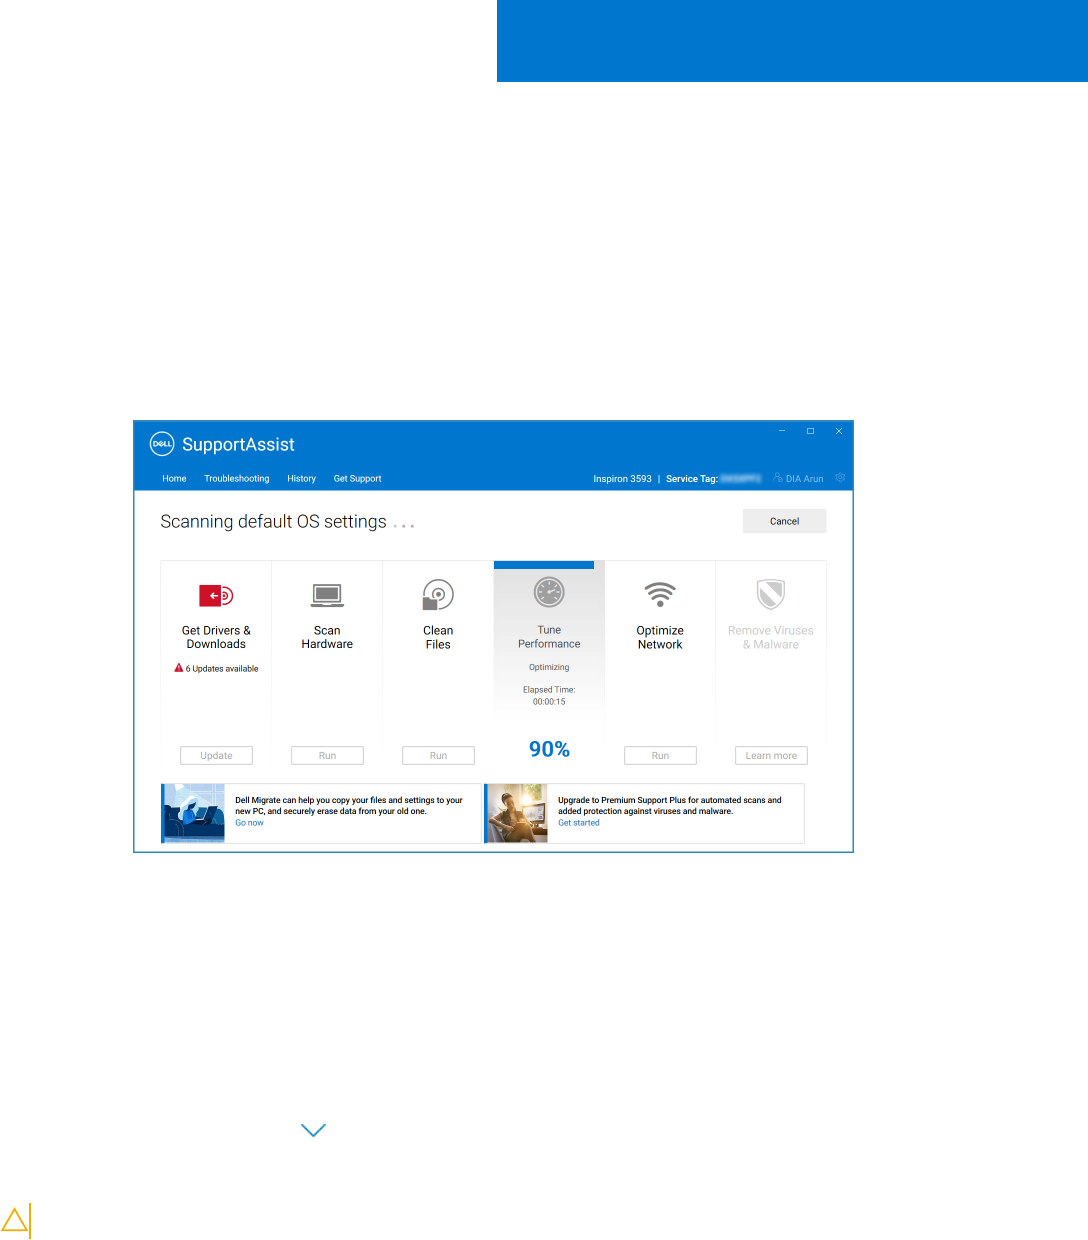Image resolution: width=1088 pixels, height=1240 pixels.
Task: Click the Tune Performance gauge icon
Action: 549,592
